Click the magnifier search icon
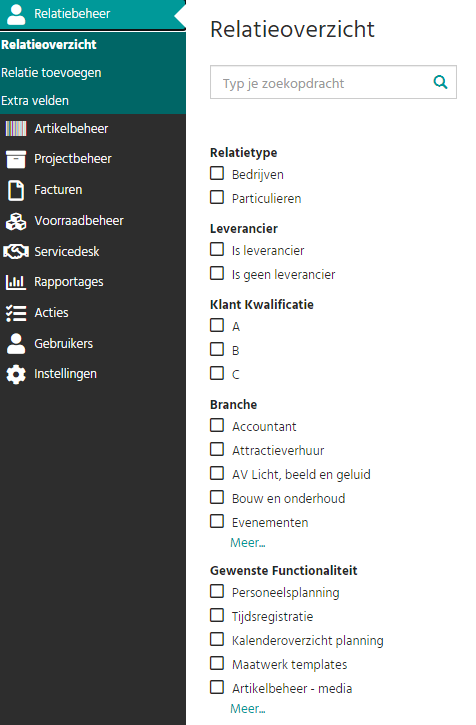Screen dimensions: 476x725 440,82
